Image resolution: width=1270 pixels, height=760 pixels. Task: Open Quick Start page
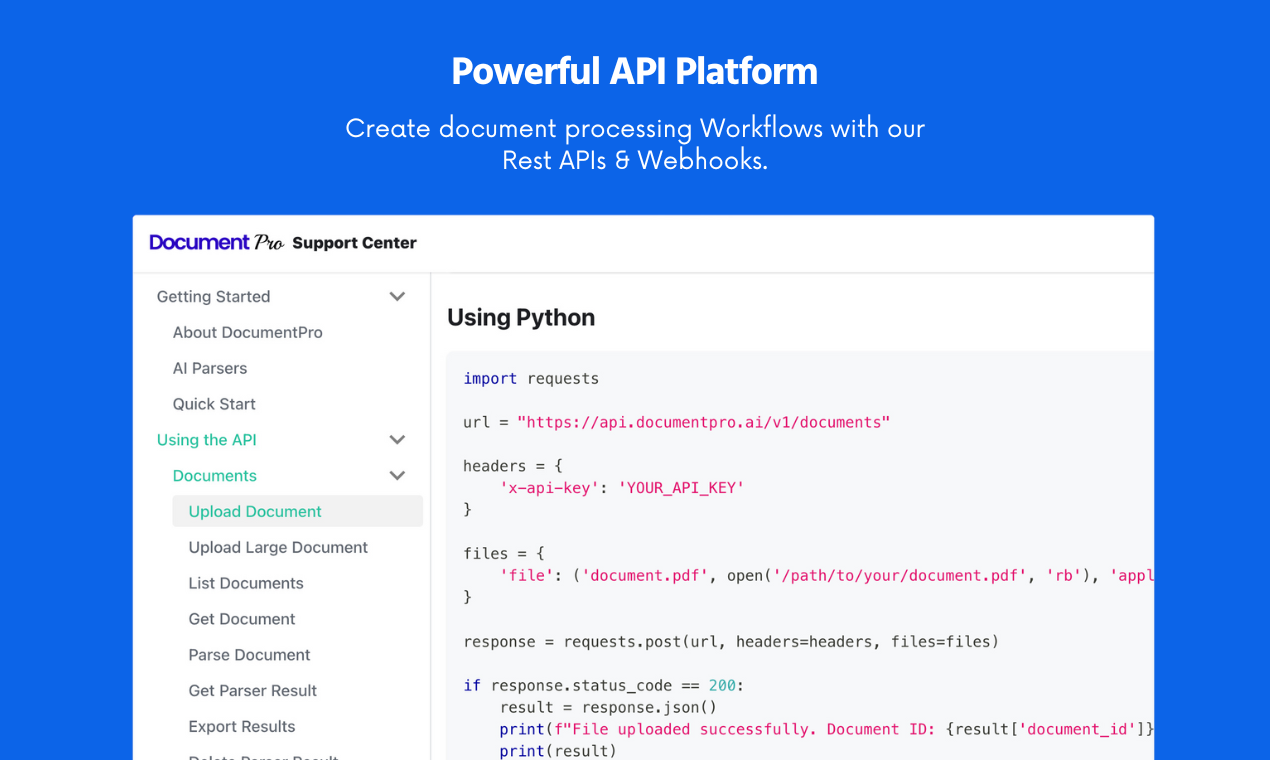214,404
